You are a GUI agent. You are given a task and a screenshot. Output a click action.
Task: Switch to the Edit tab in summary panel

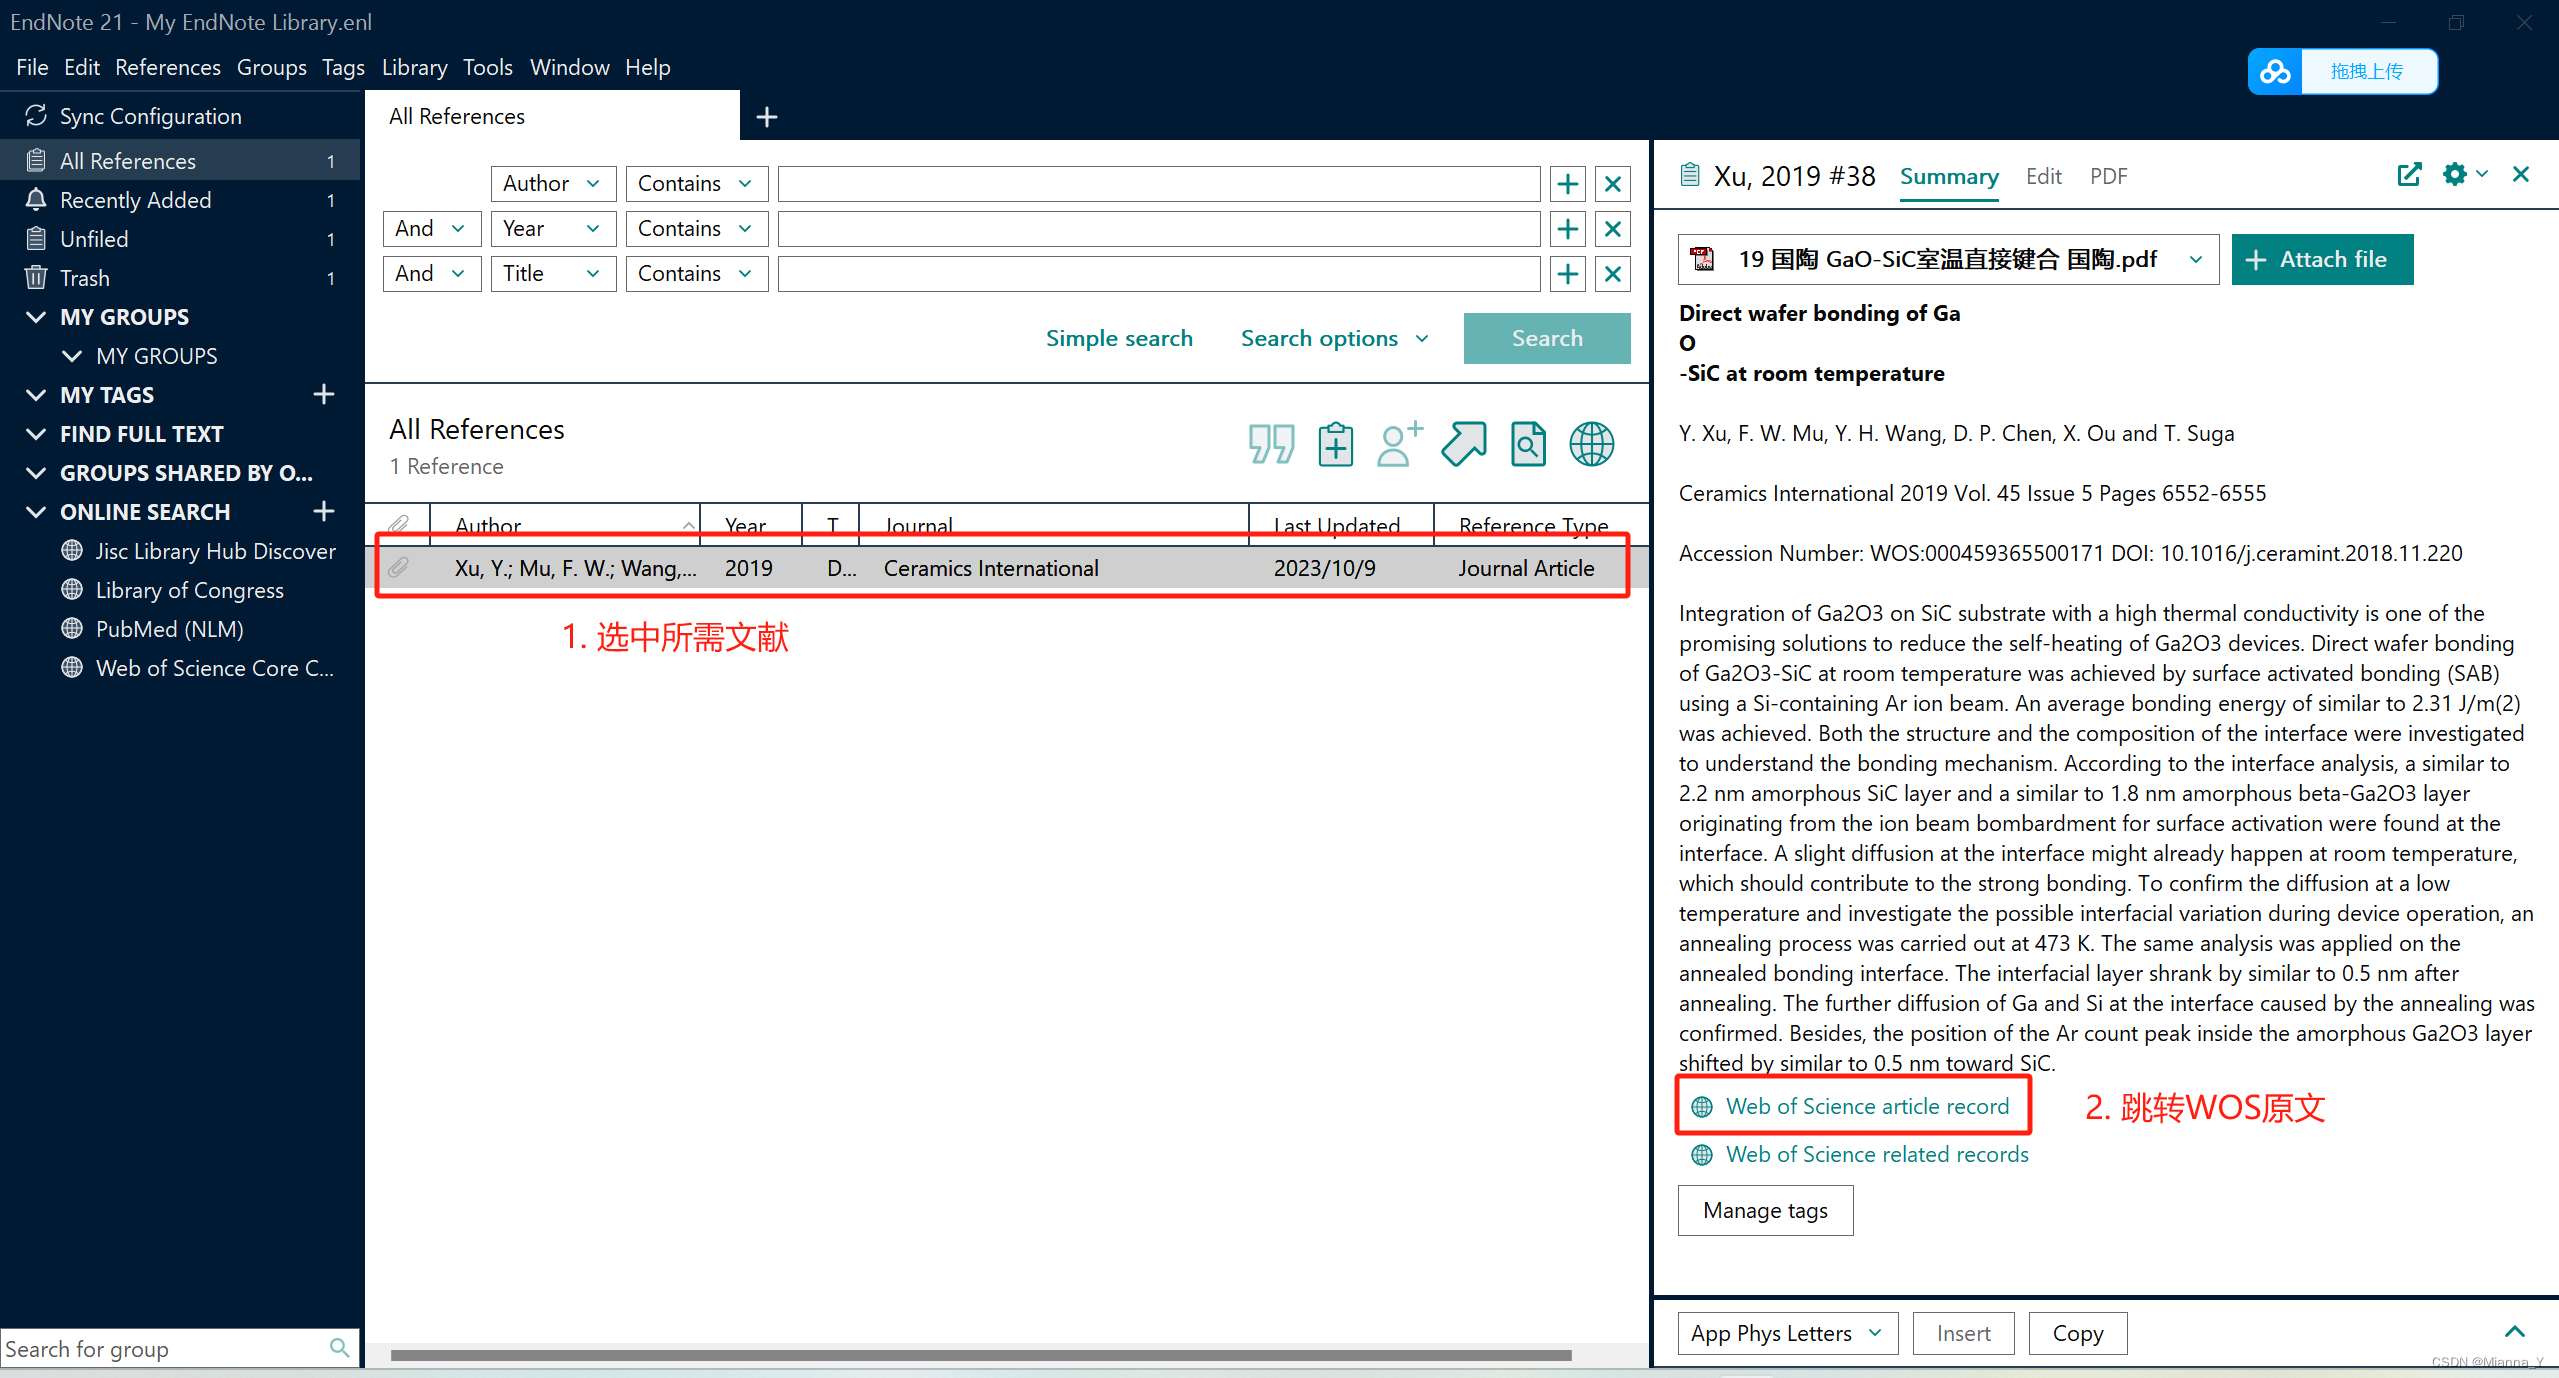coord(2042,175)
